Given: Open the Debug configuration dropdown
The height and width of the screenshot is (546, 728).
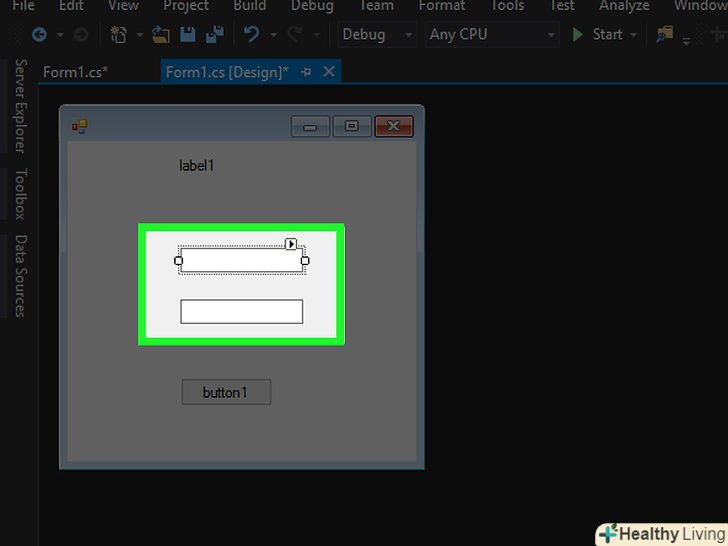Looking at the screenshot, I should pos(377,34).
